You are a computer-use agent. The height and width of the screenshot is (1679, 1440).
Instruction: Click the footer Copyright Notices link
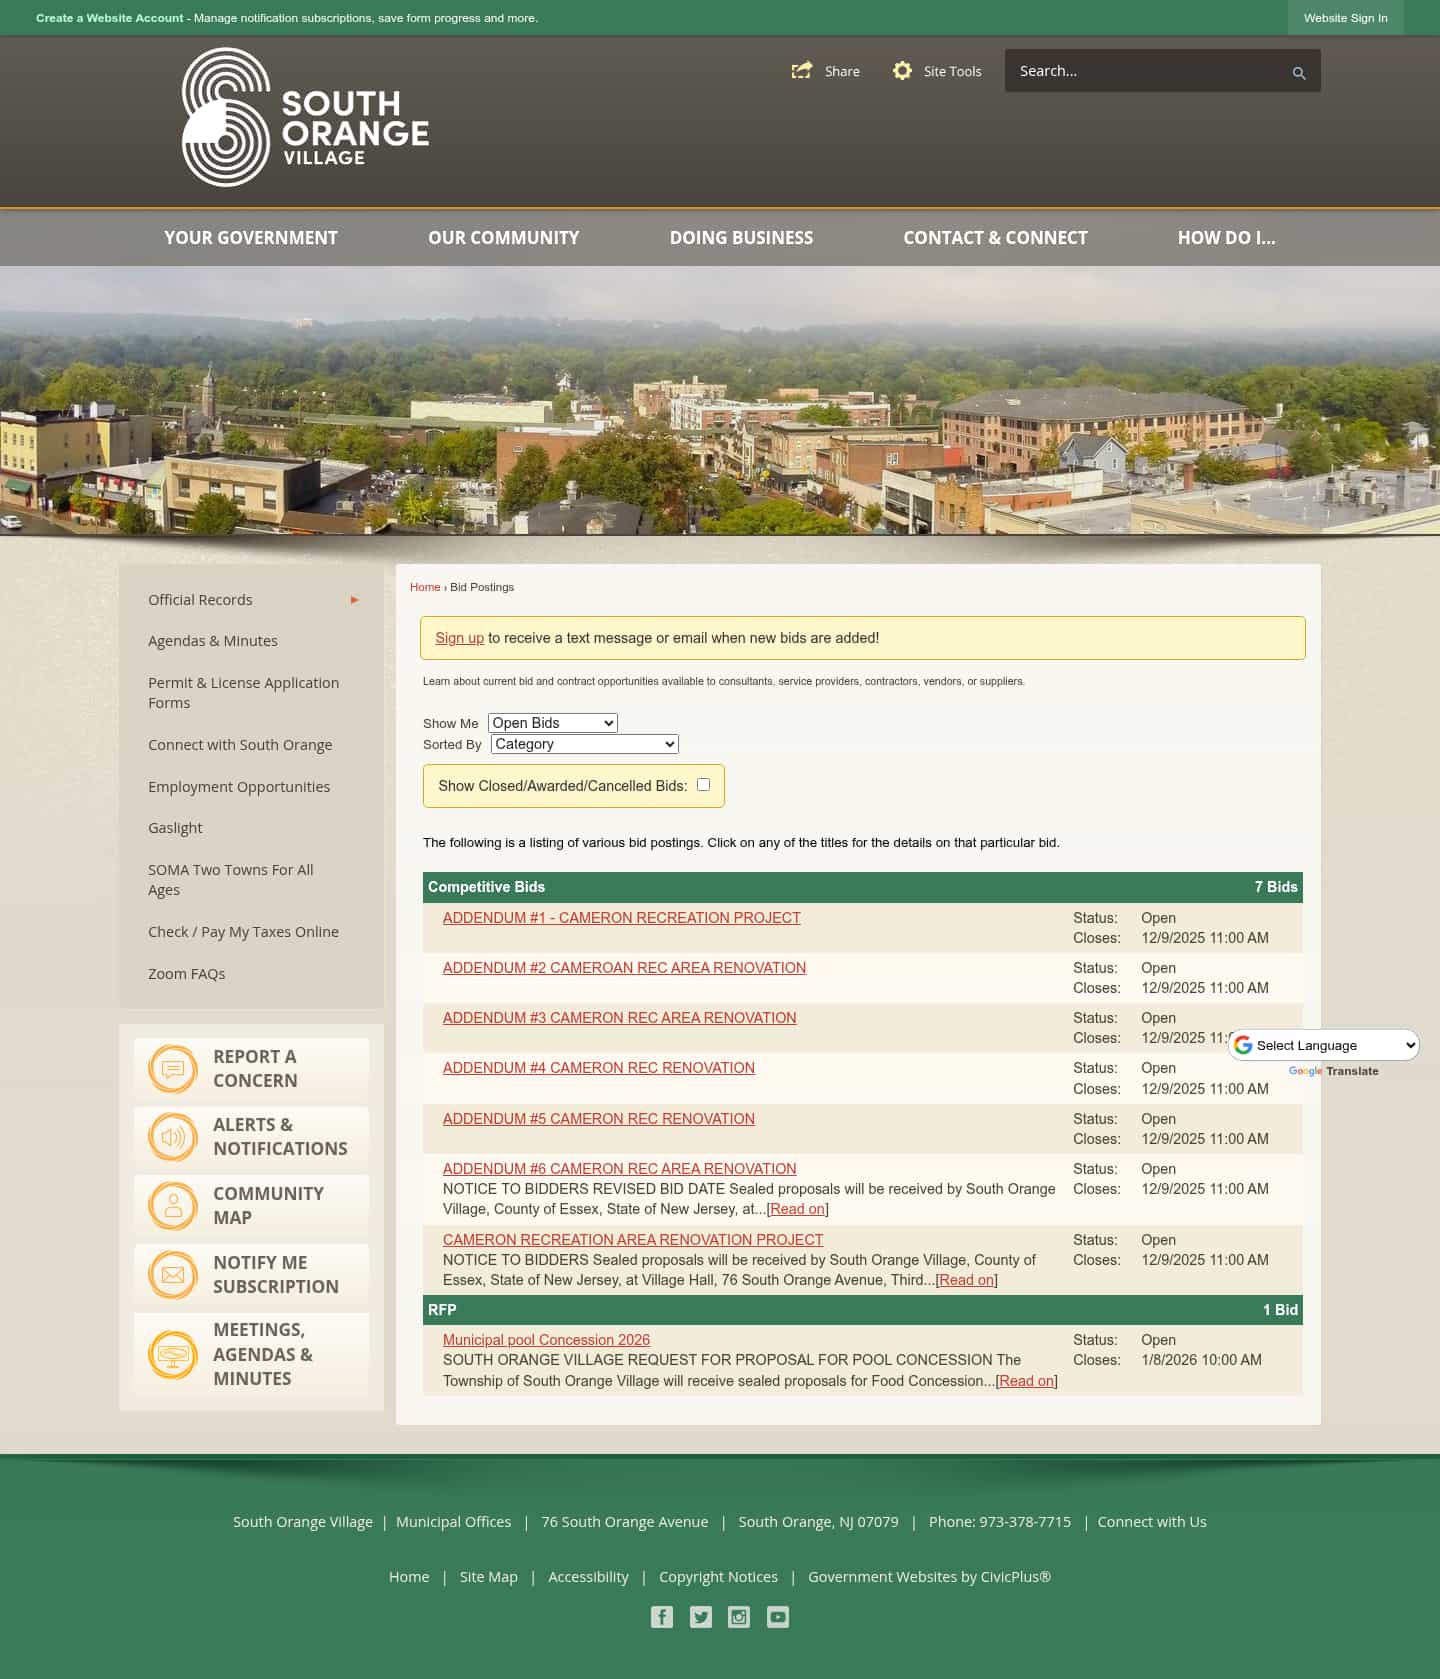(x=718, y=1577)
